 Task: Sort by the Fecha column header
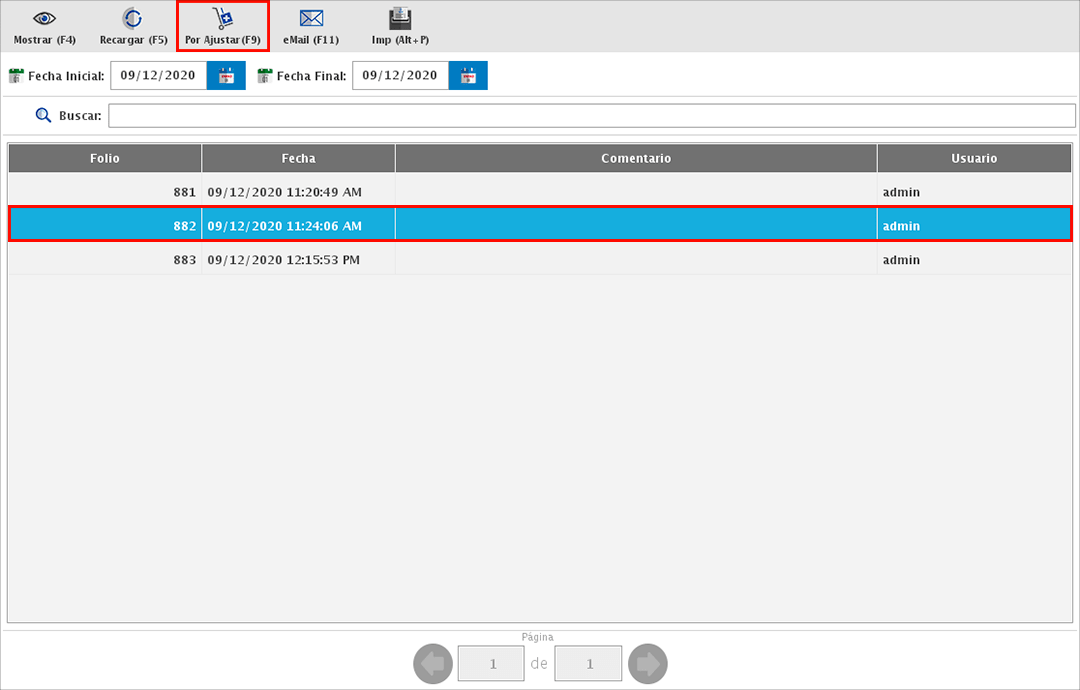pyautogui.click(x=298, y=158)
